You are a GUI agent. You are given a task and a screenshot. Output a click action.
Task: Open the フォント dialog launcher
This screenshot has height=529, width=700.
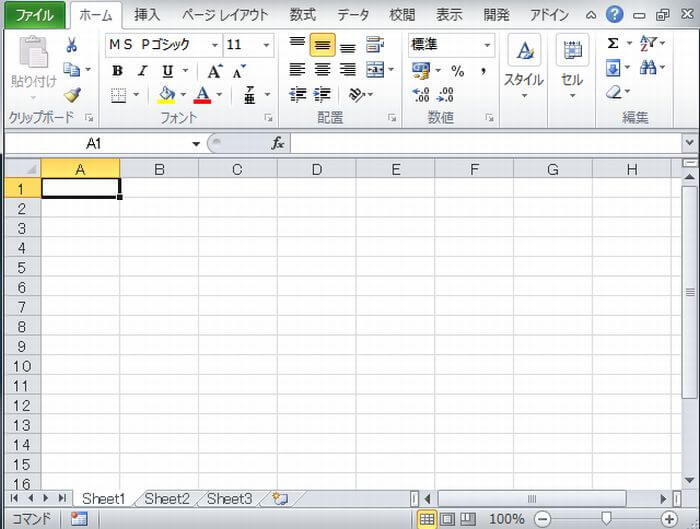(x=268, y=118)
